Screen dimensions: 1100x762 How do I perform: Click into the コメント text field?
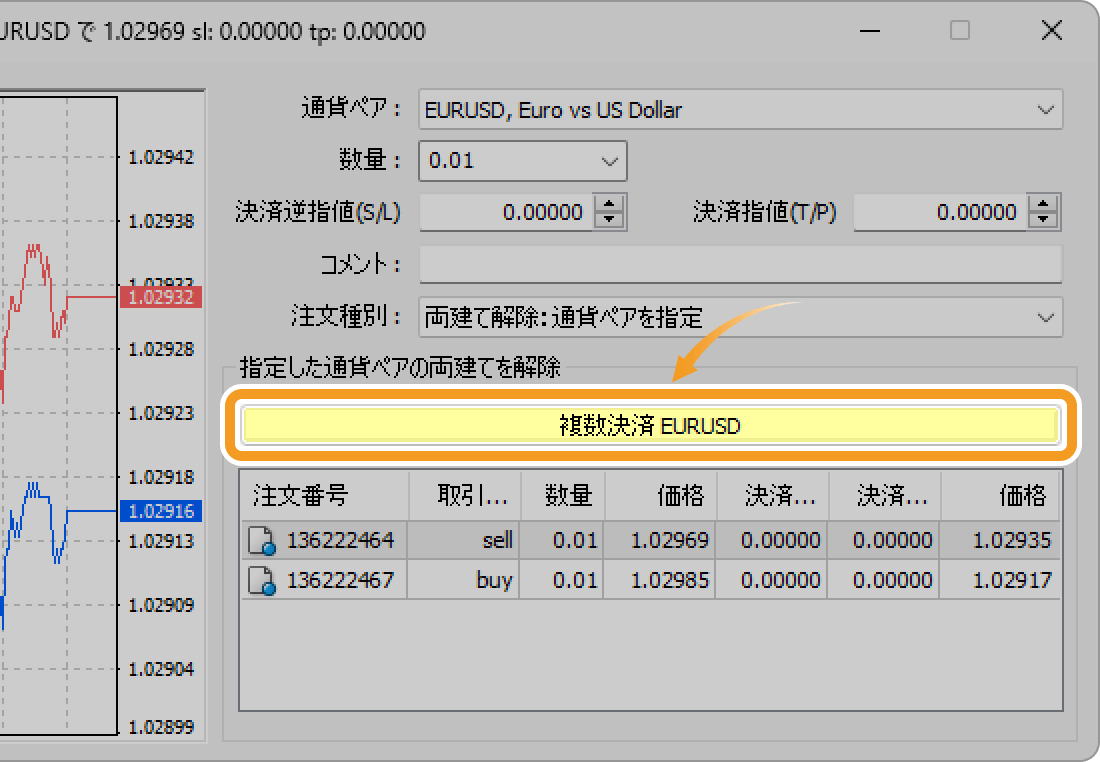coord(740,265)
